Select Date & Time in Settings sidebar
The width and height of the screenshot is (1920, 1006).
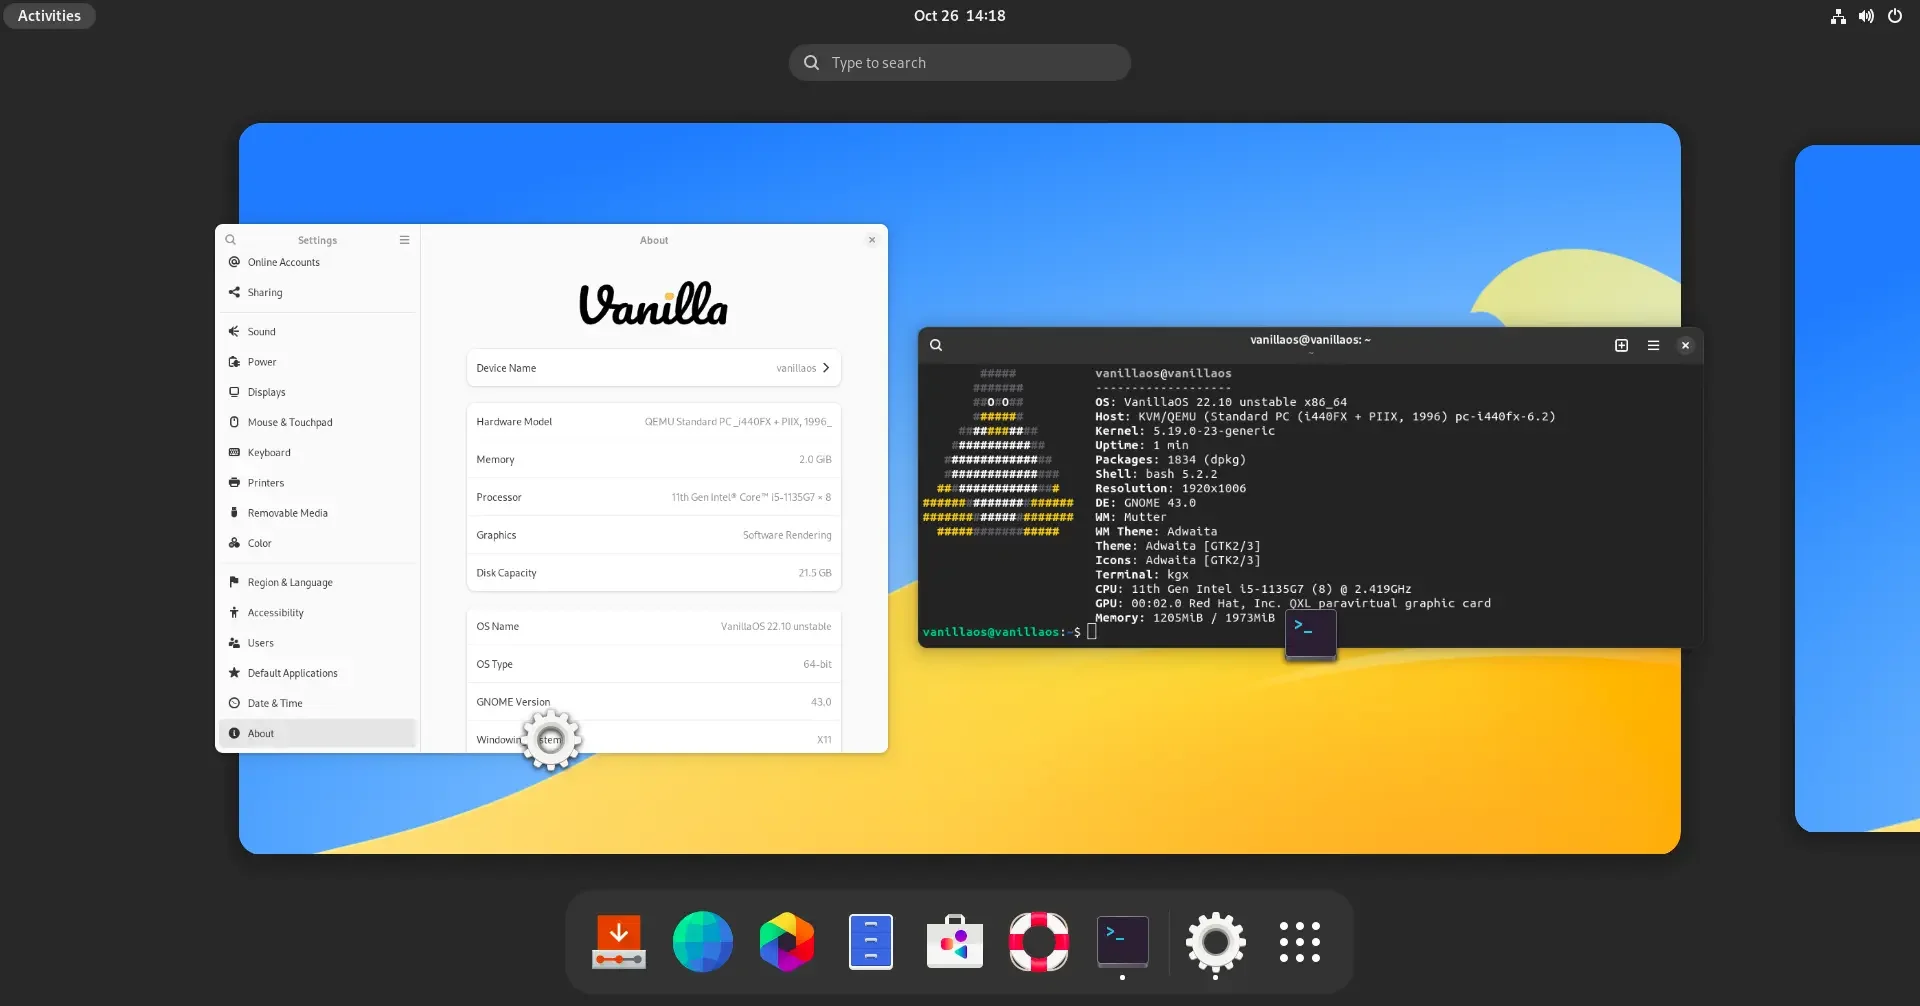(318, 703)
